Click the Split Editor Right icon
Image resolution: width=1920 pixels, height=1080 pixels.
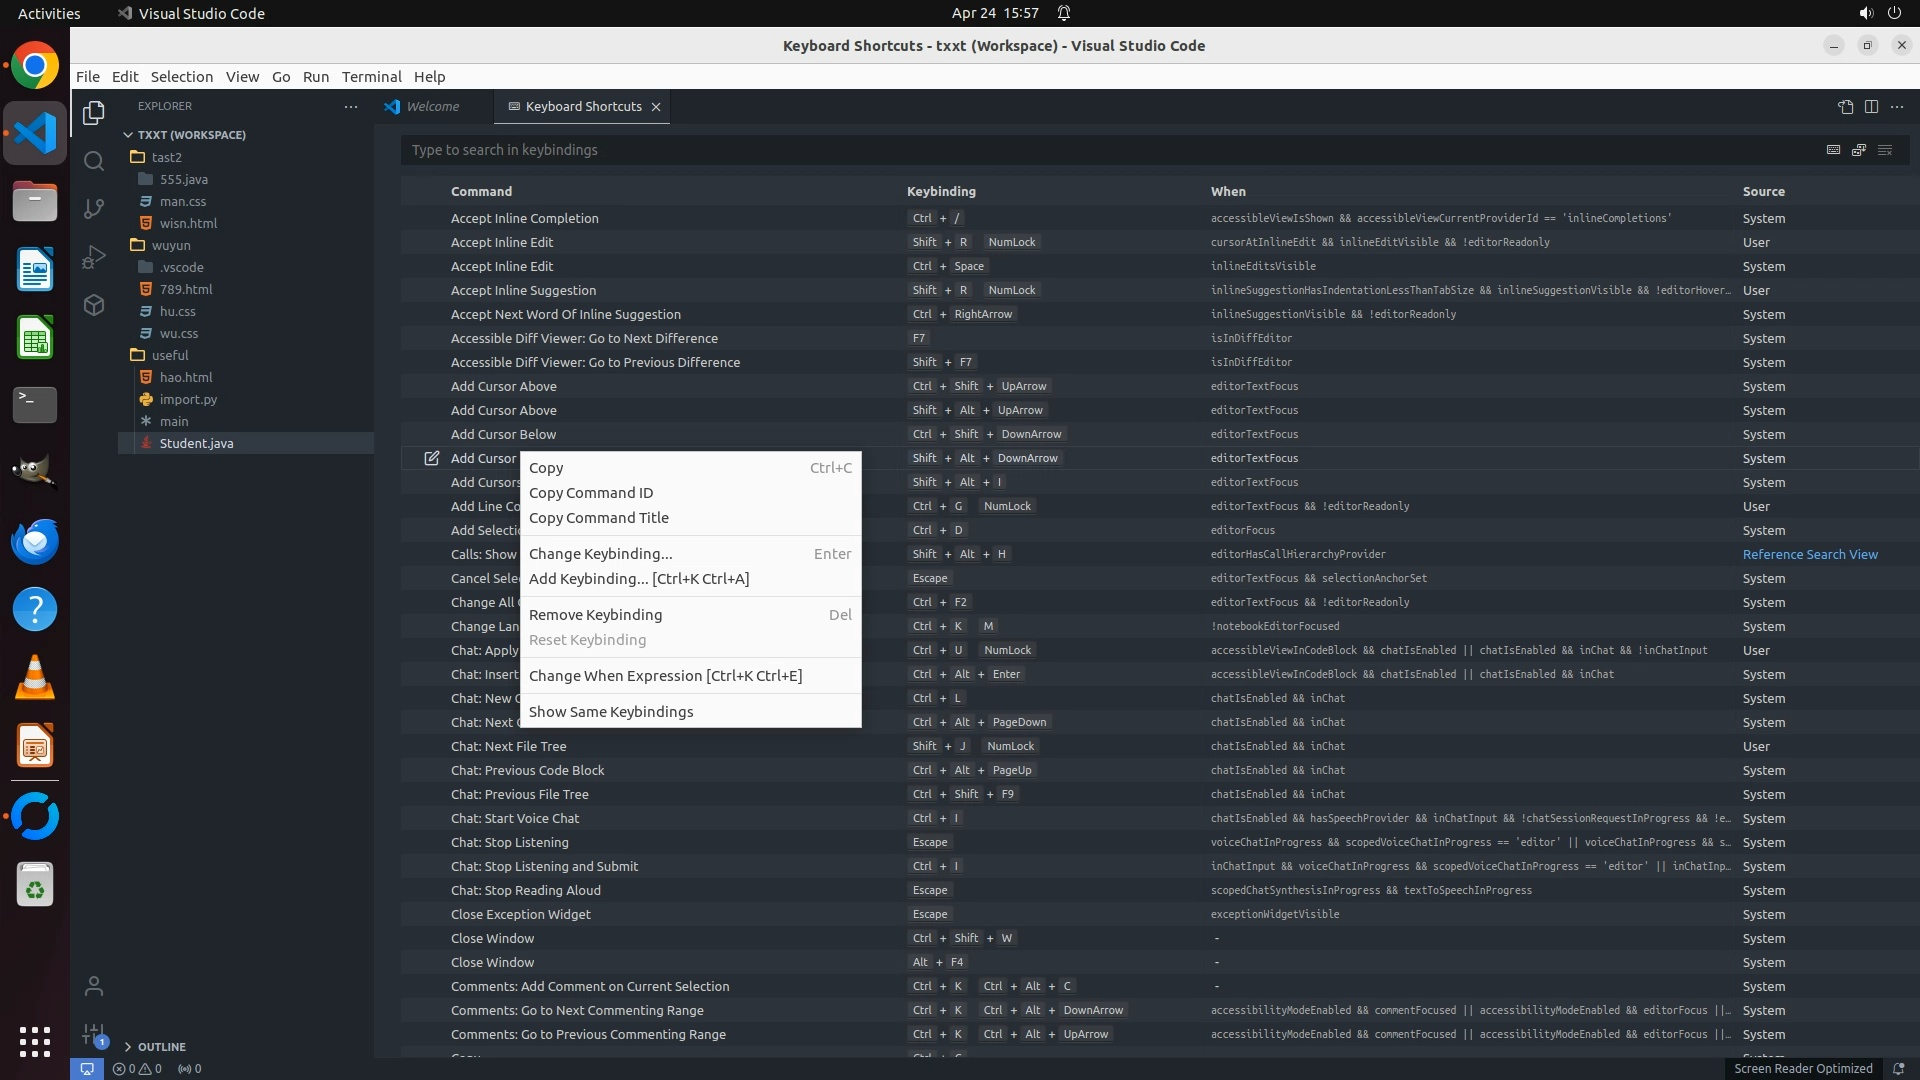(x=1871, y=107)
